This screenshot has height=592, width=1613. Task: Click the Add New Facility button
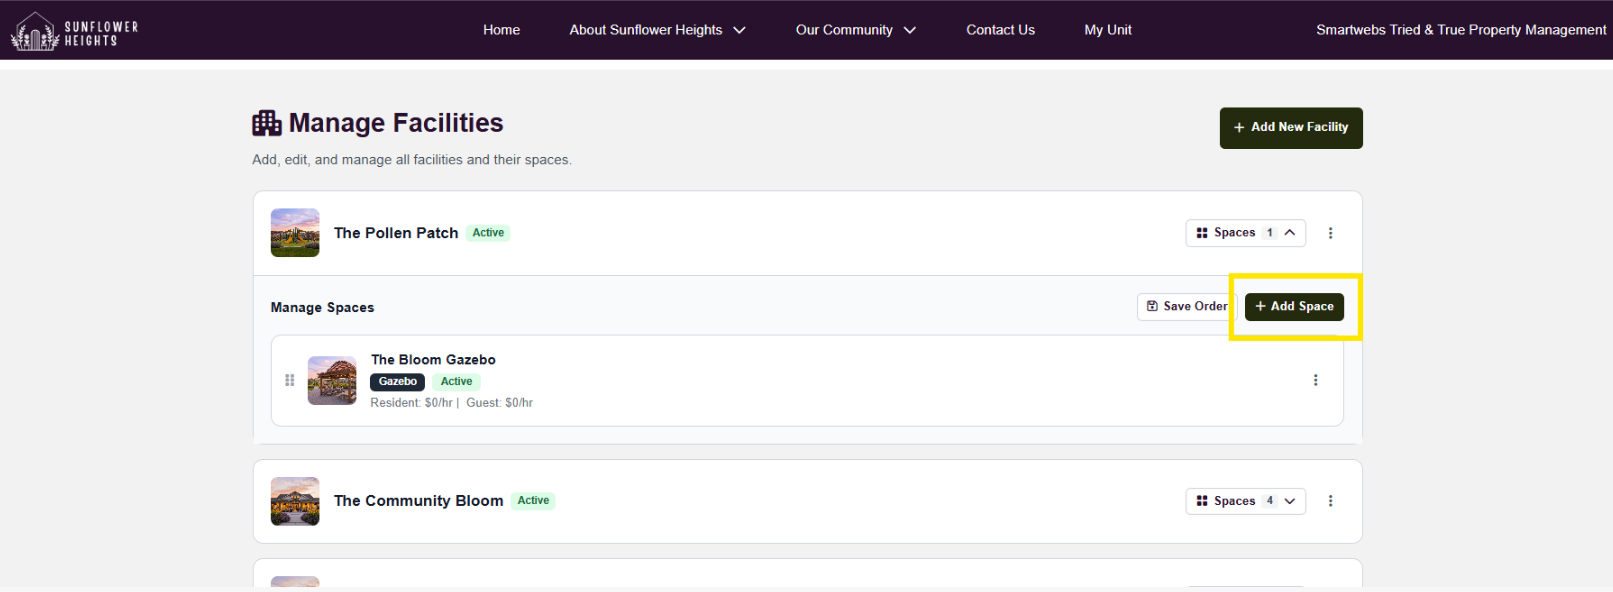coord(1290,128)
